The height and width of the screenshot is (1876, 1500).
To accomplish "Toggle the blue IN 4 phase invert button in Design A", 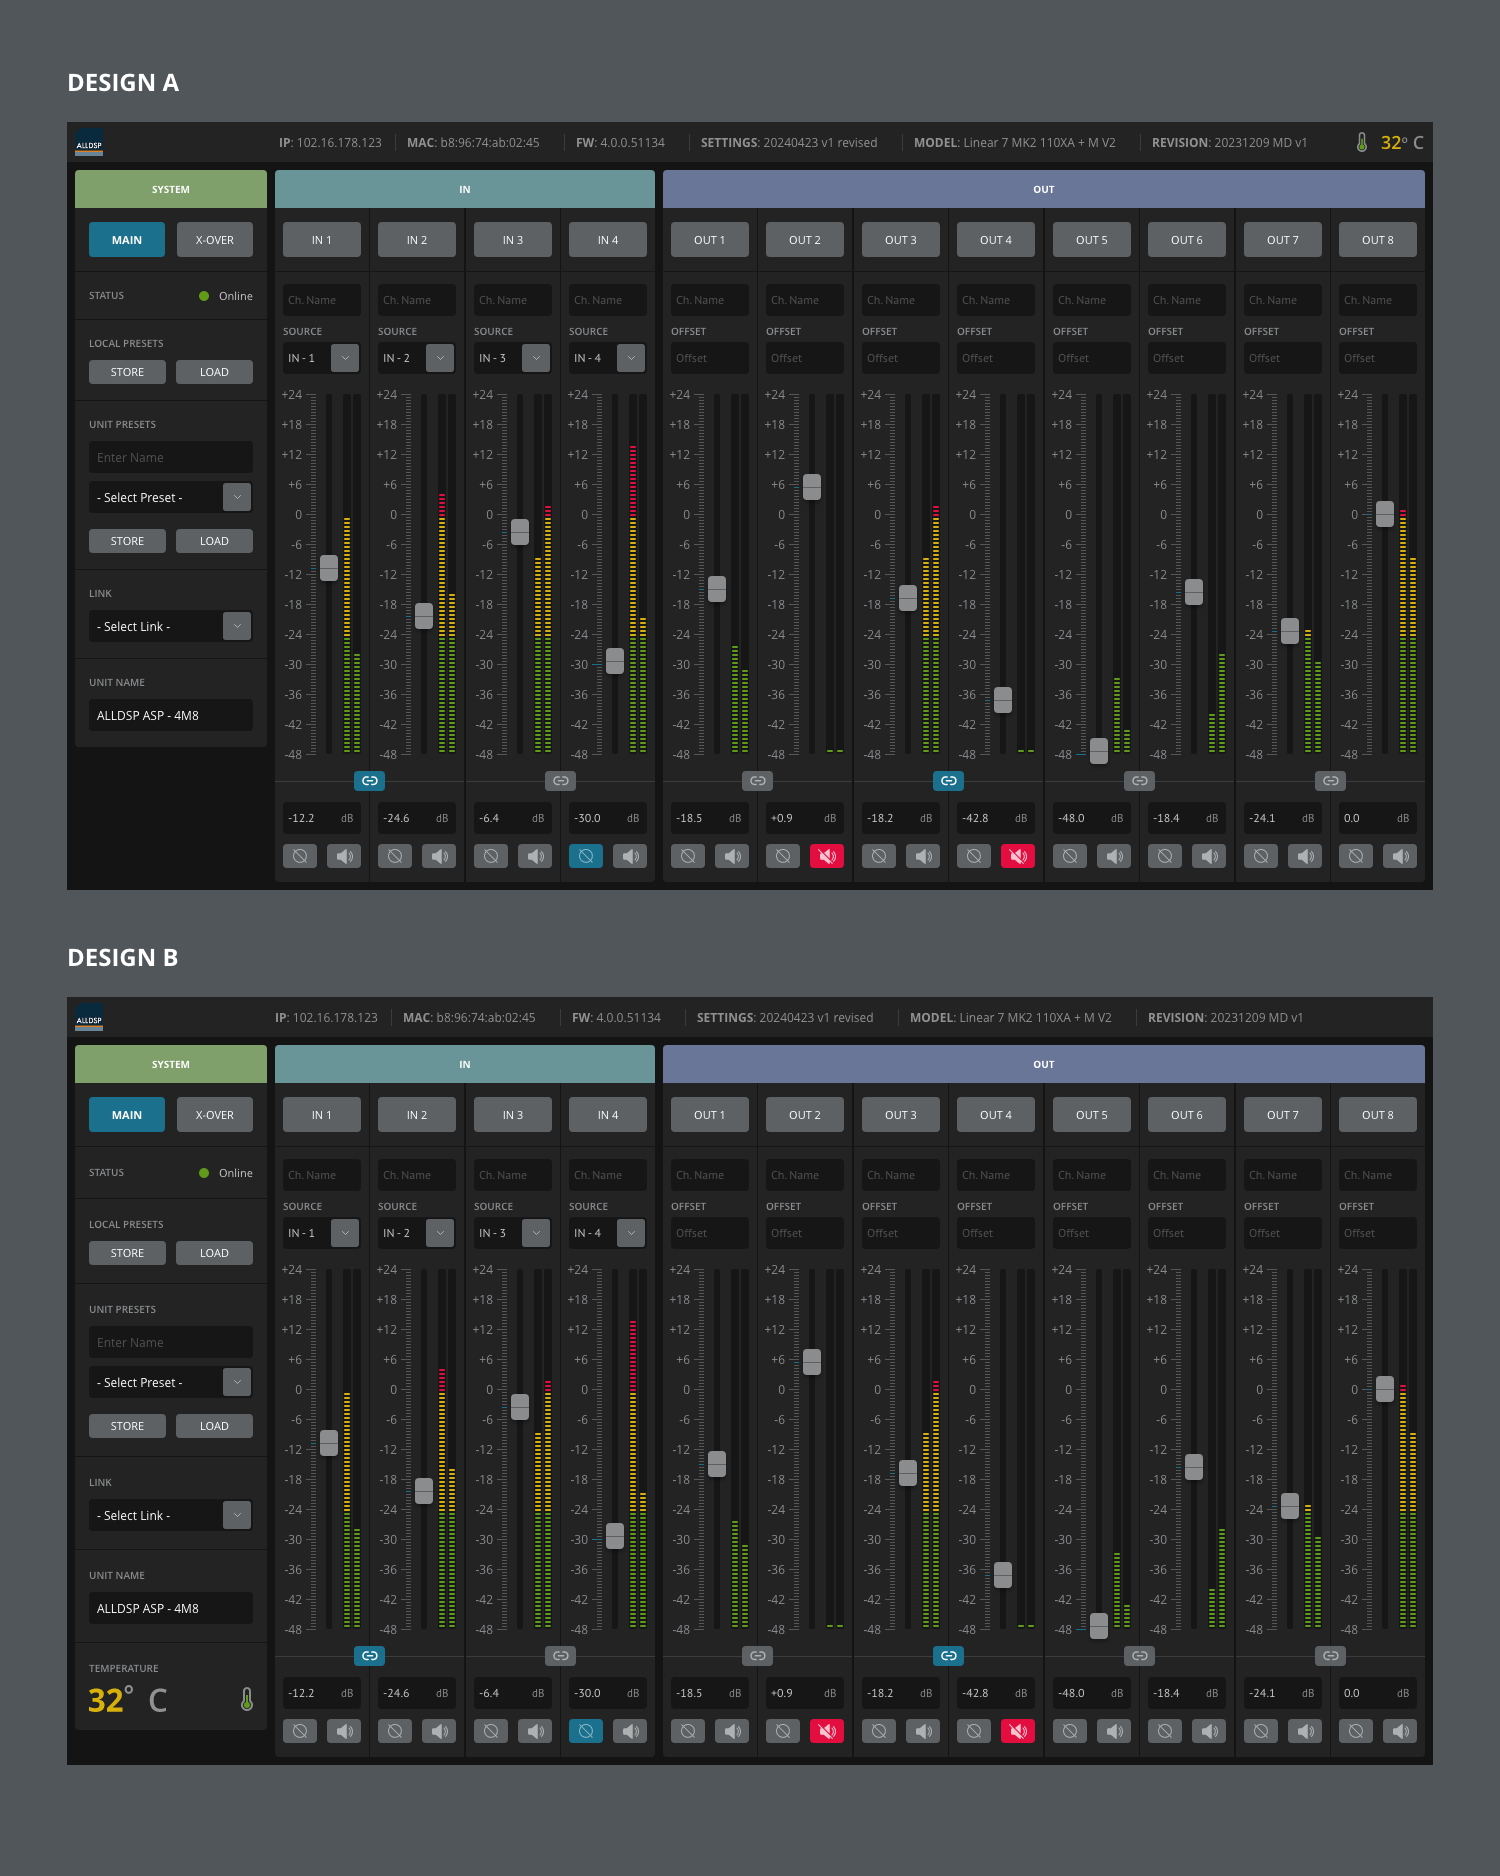I will [x=586, y=856].
